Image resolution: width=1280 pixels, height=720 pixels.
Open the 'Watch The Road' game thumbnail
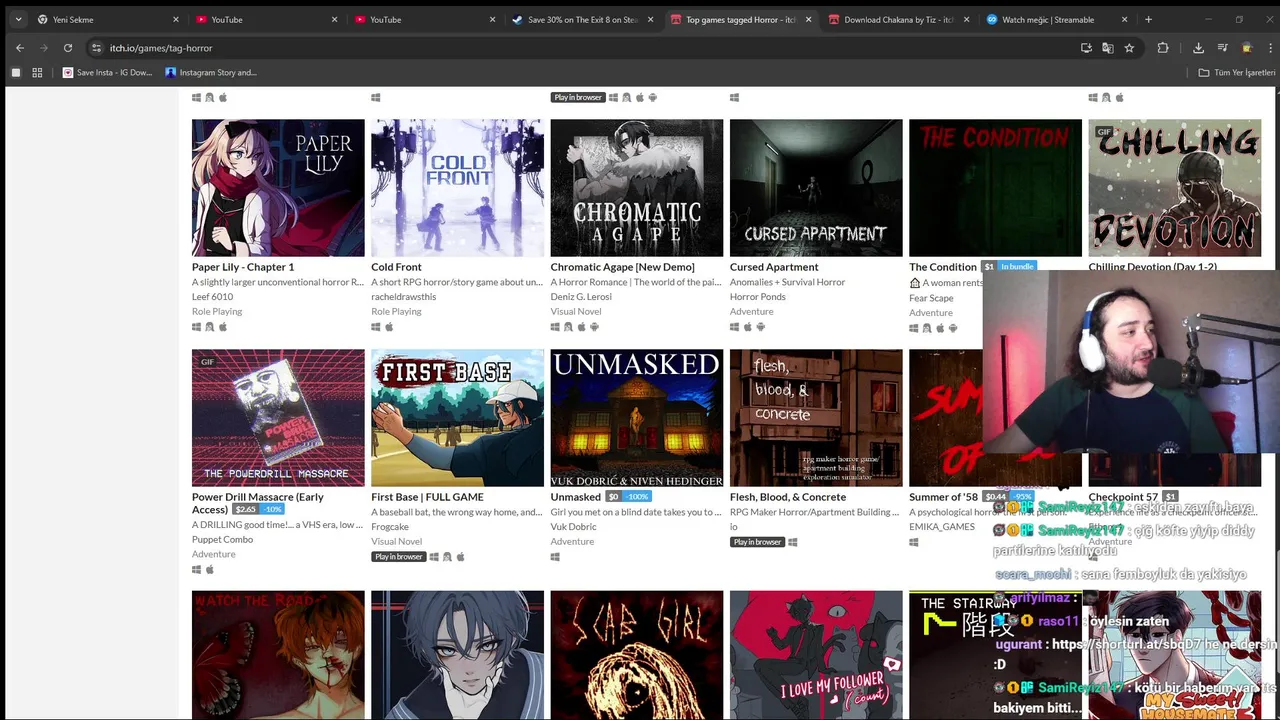click(x=278, y=655)
